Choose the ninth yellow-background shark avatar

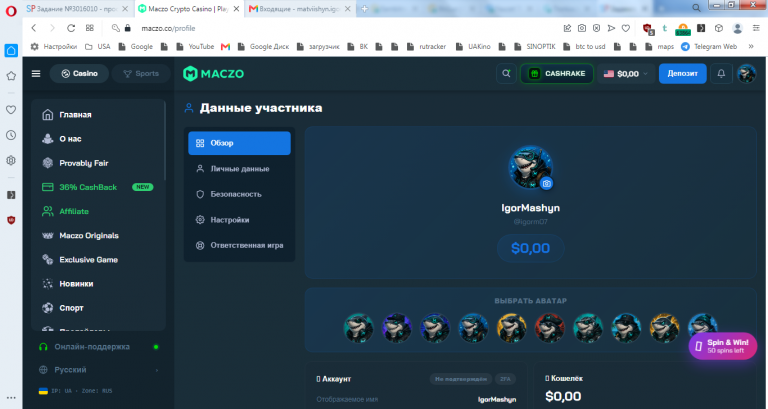[x=664, y=328]
